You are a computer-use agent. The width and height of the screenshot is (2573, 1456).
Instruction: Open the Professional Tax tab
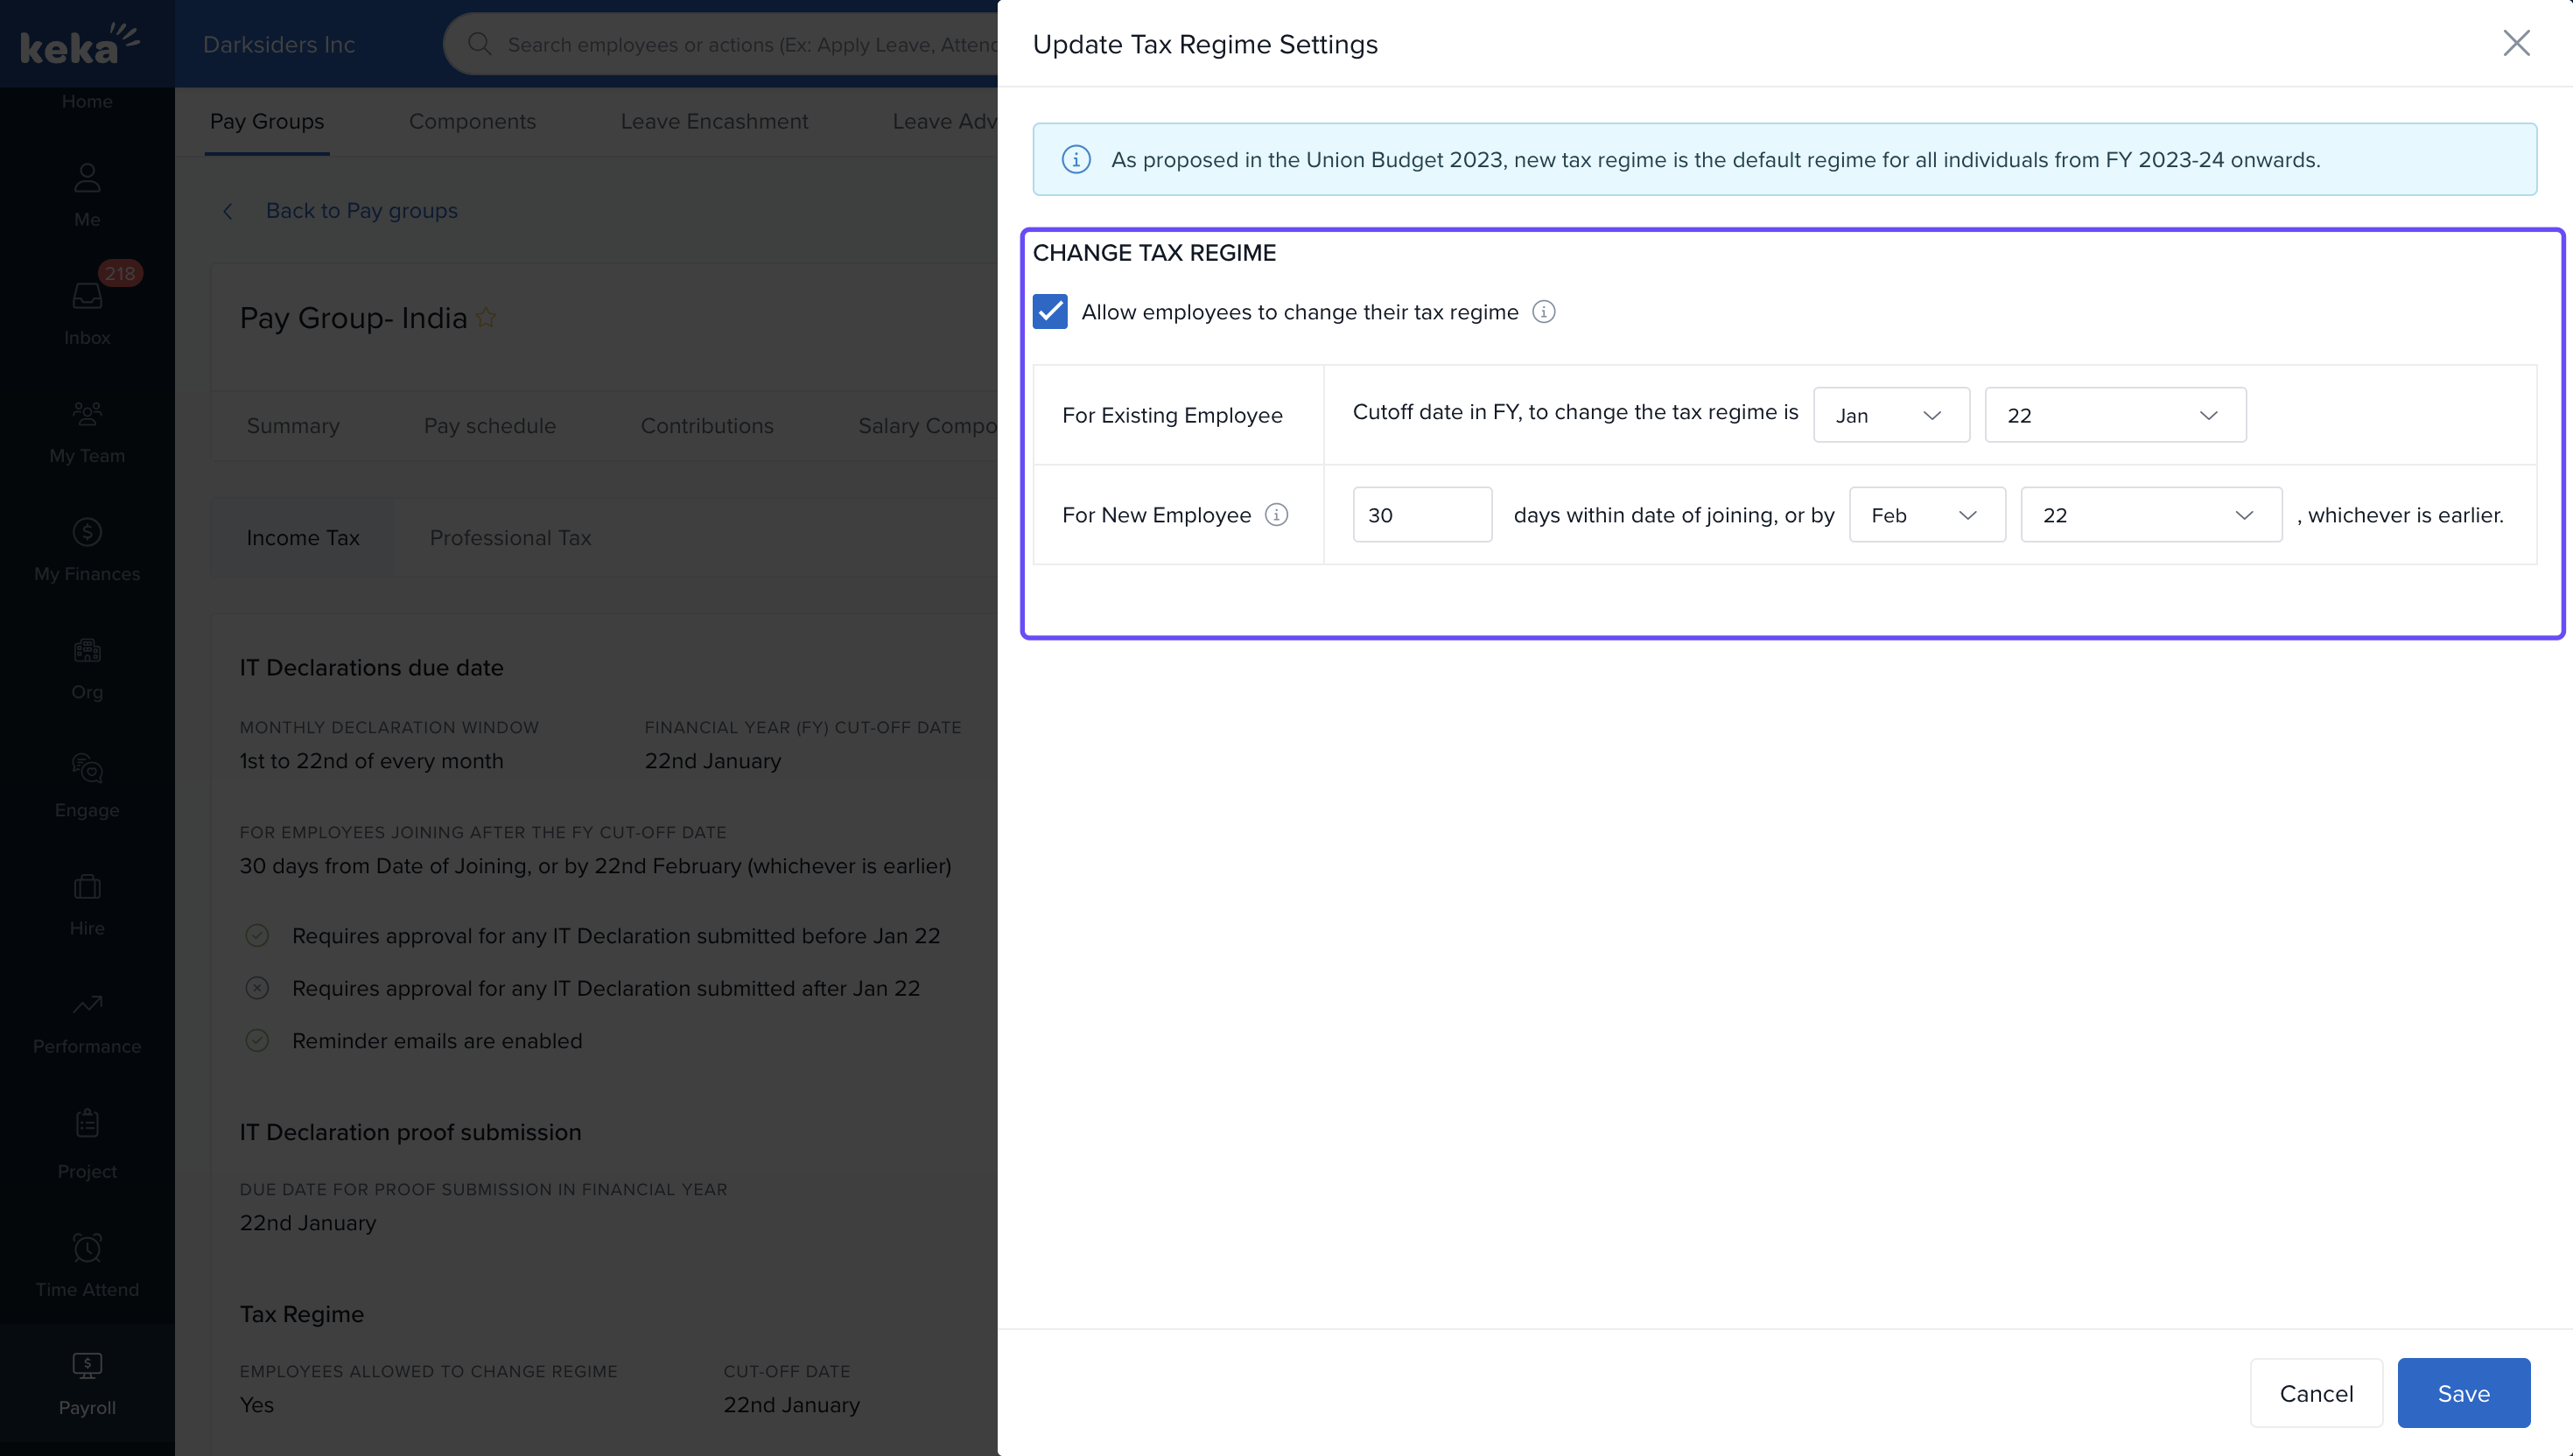[x=510, y=538]
